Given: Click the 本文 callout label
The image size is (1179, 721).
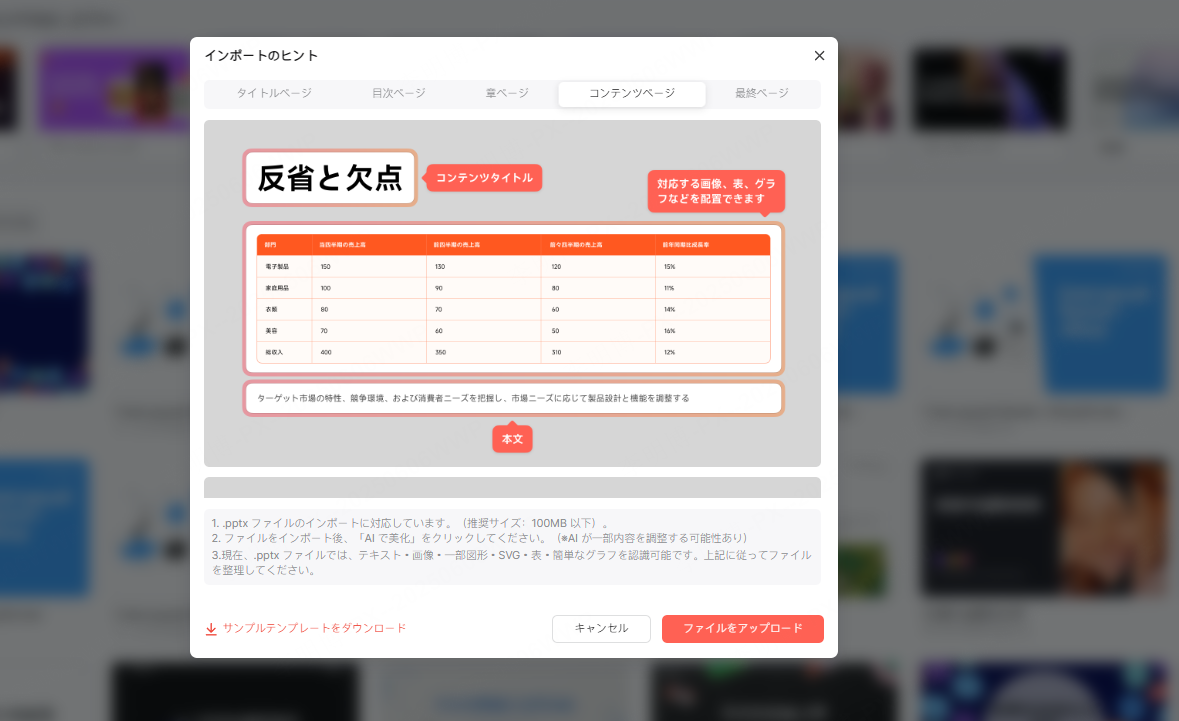Looking at the screenshot, I should point(512,438).
